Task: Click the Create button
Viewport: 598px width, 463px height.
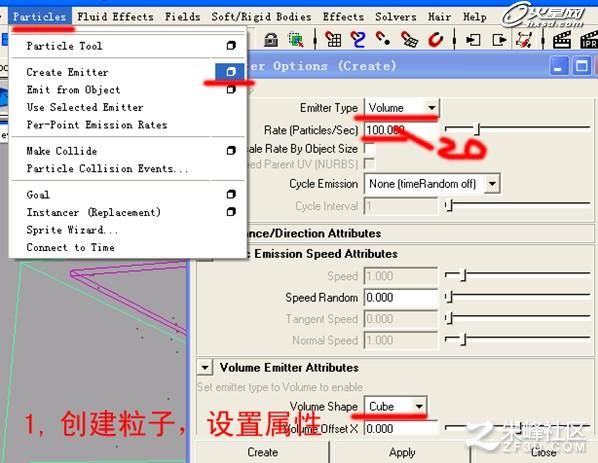Action: (262, 452)
